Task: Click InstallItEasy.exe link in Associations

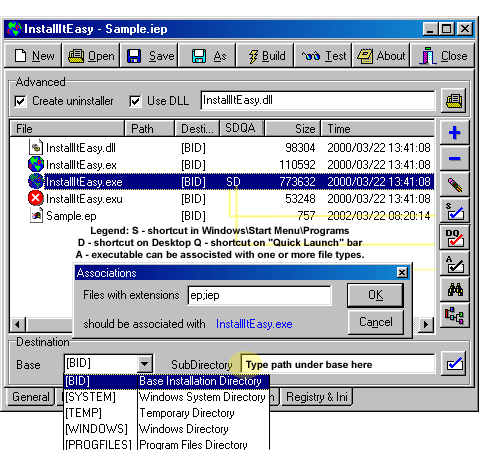Action: click(254, 324)
